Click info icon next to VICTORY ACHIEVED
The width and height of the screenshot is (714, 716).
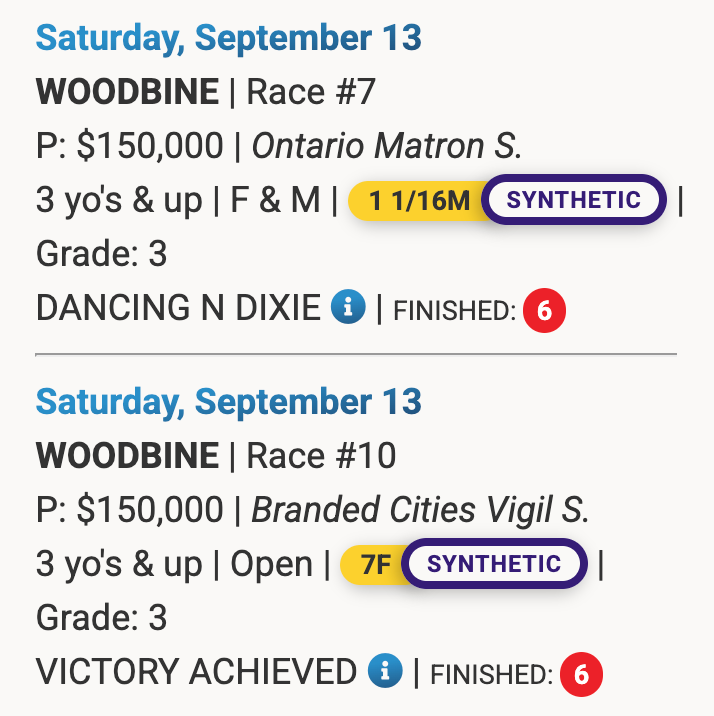pos(385,672)
